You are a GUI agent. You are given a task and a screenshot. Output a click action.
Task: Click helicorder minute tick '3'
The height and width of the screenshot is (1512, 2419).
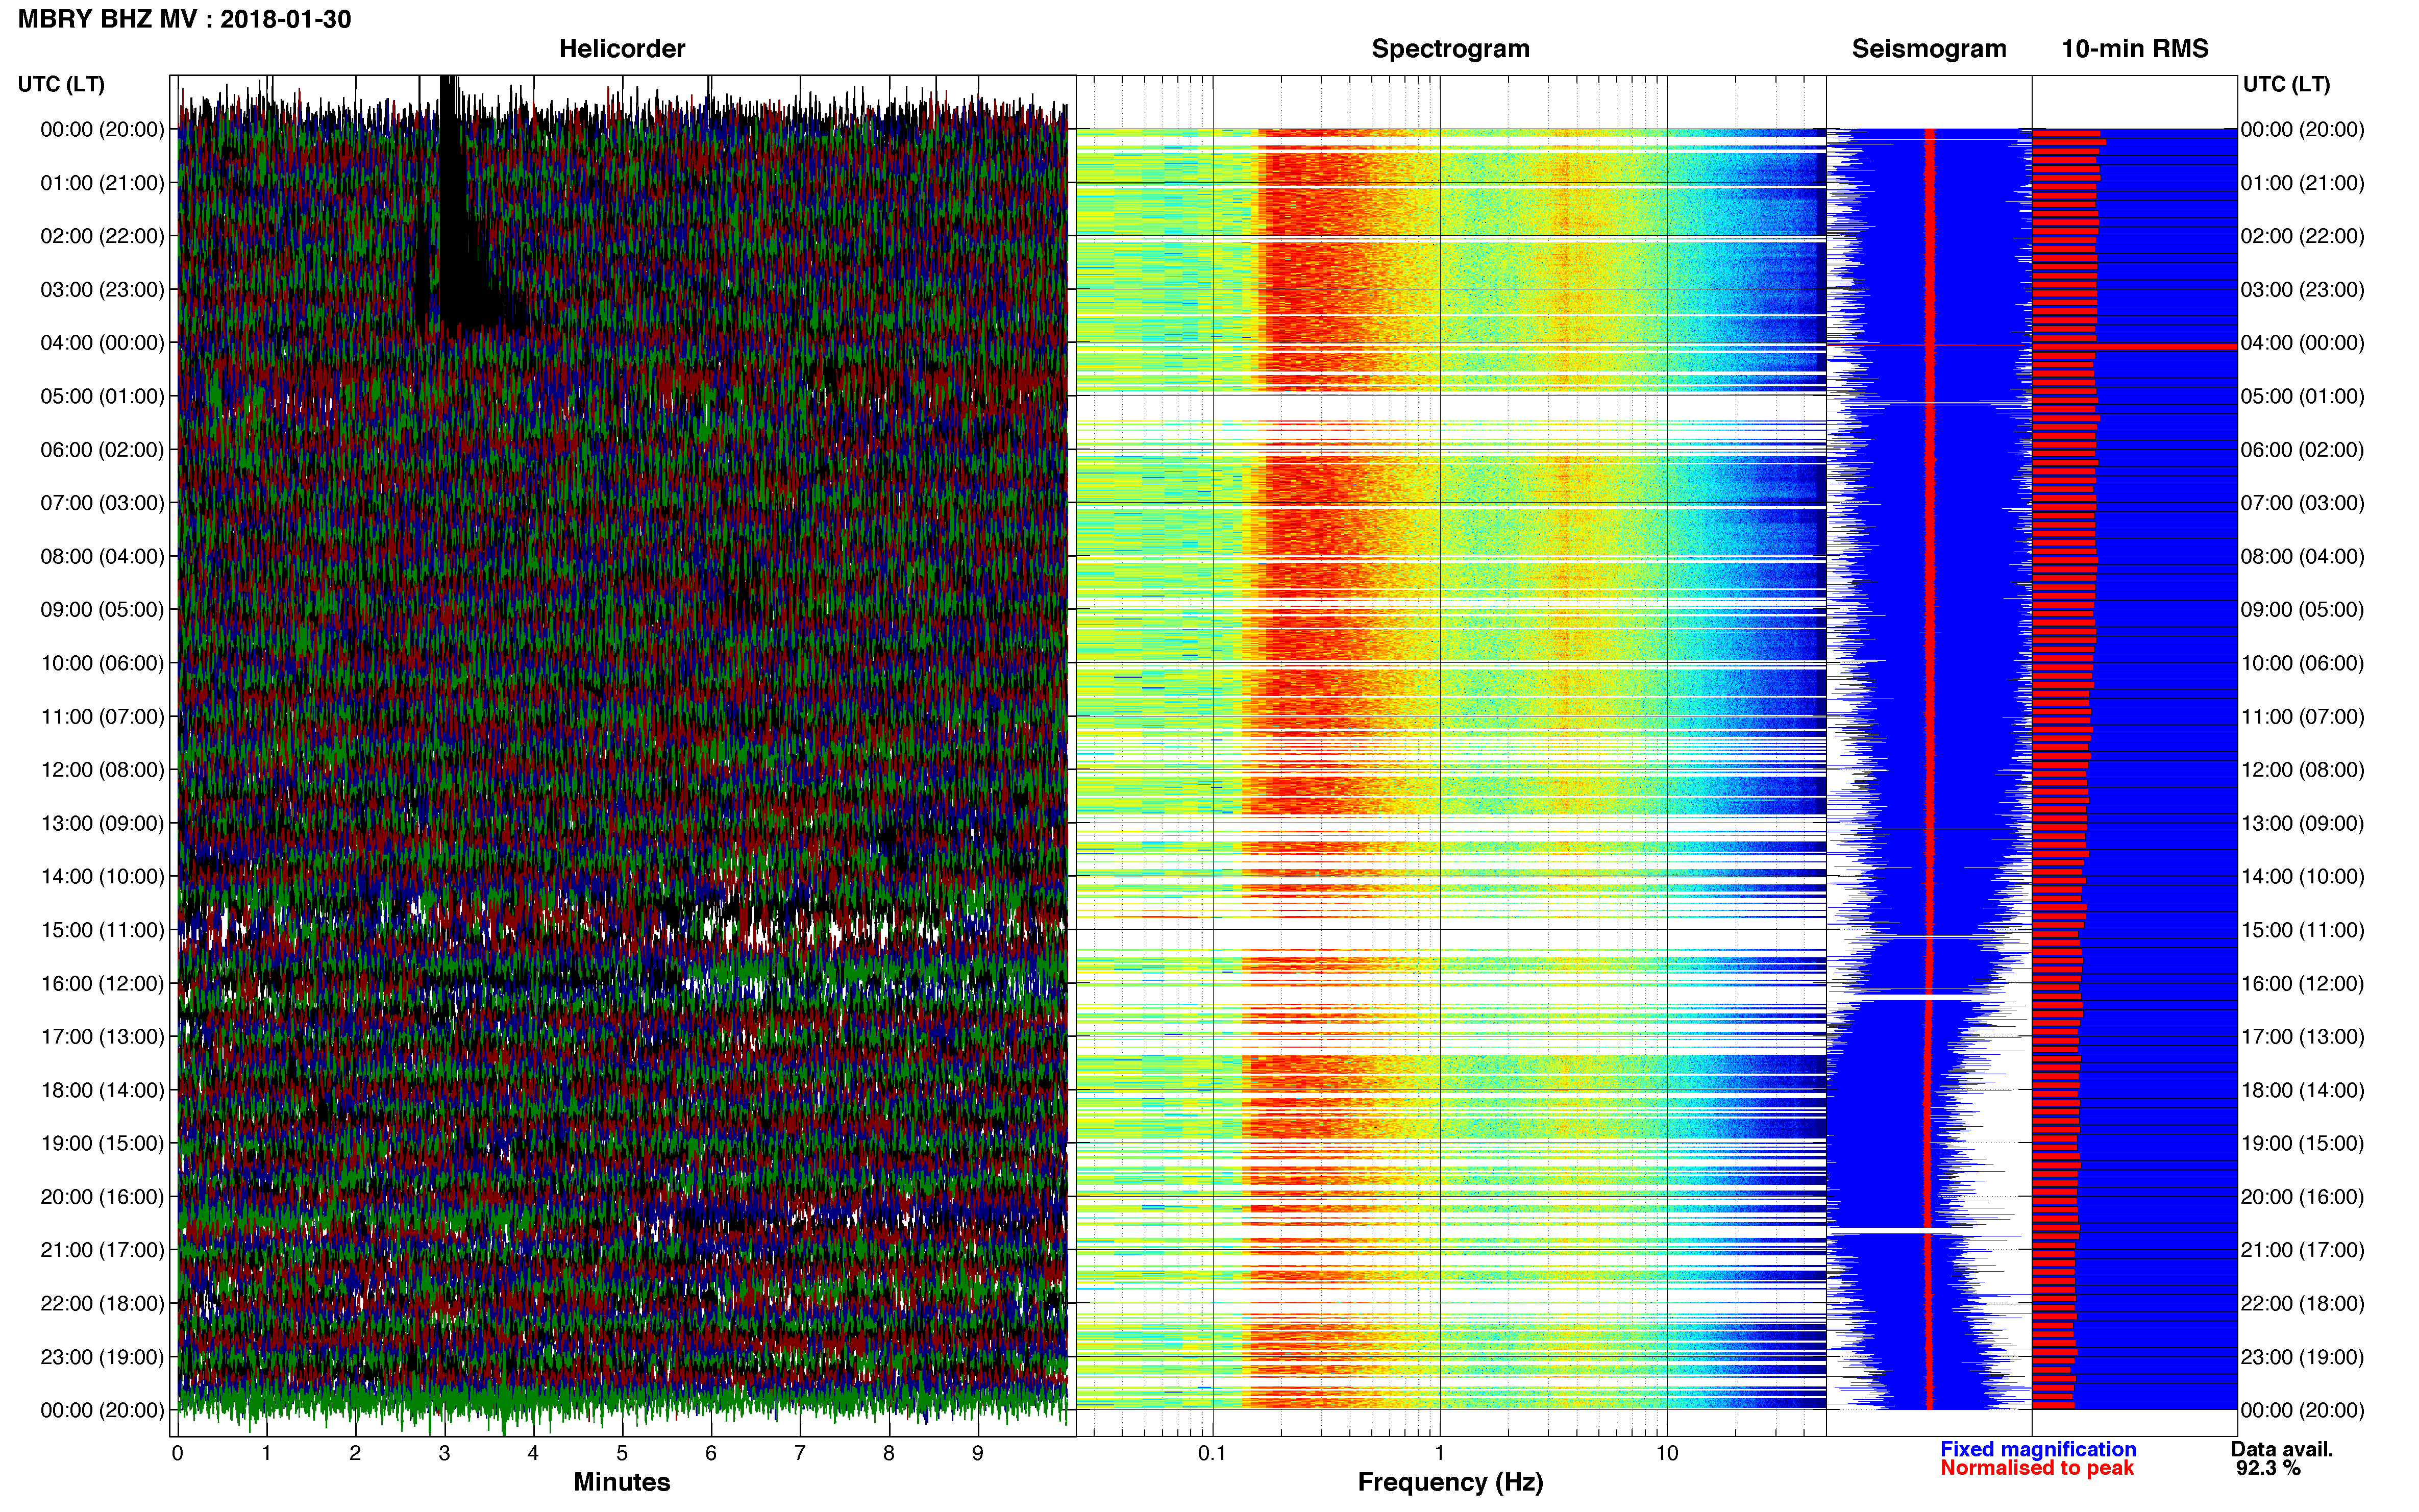tap(444, 1454)
